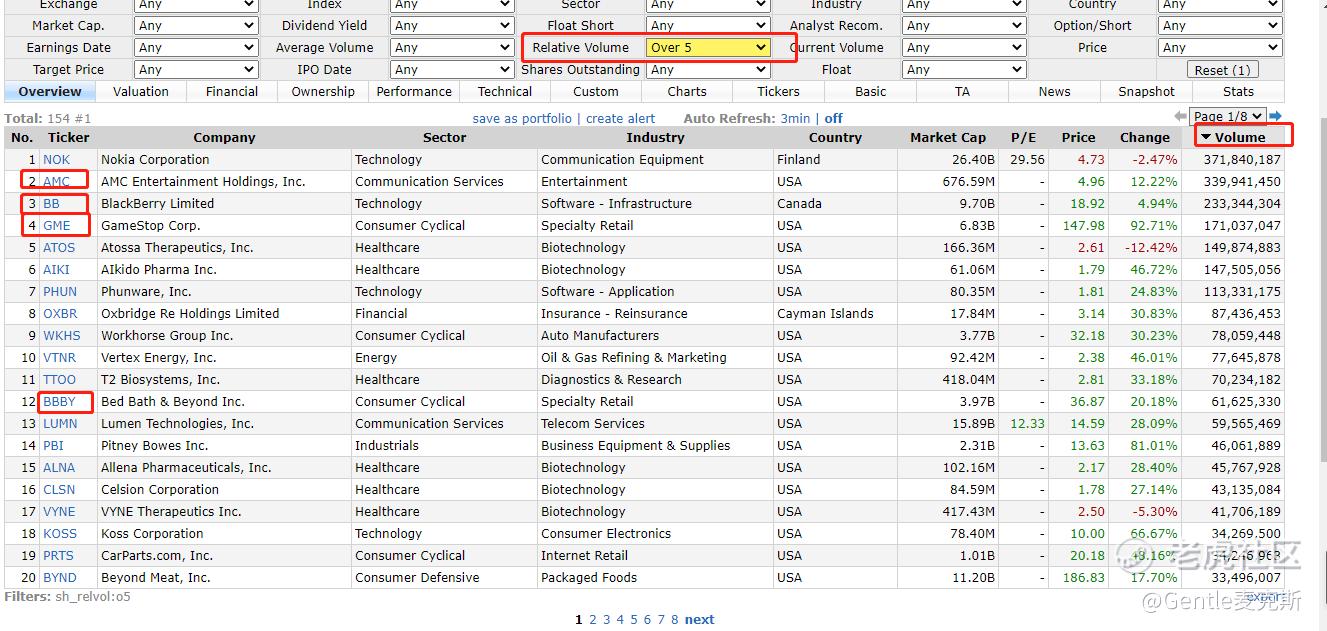The width and height of the screenshot is (1327, 631).
Task: Go to the next page using the blue arrow
Action: 1275,117
